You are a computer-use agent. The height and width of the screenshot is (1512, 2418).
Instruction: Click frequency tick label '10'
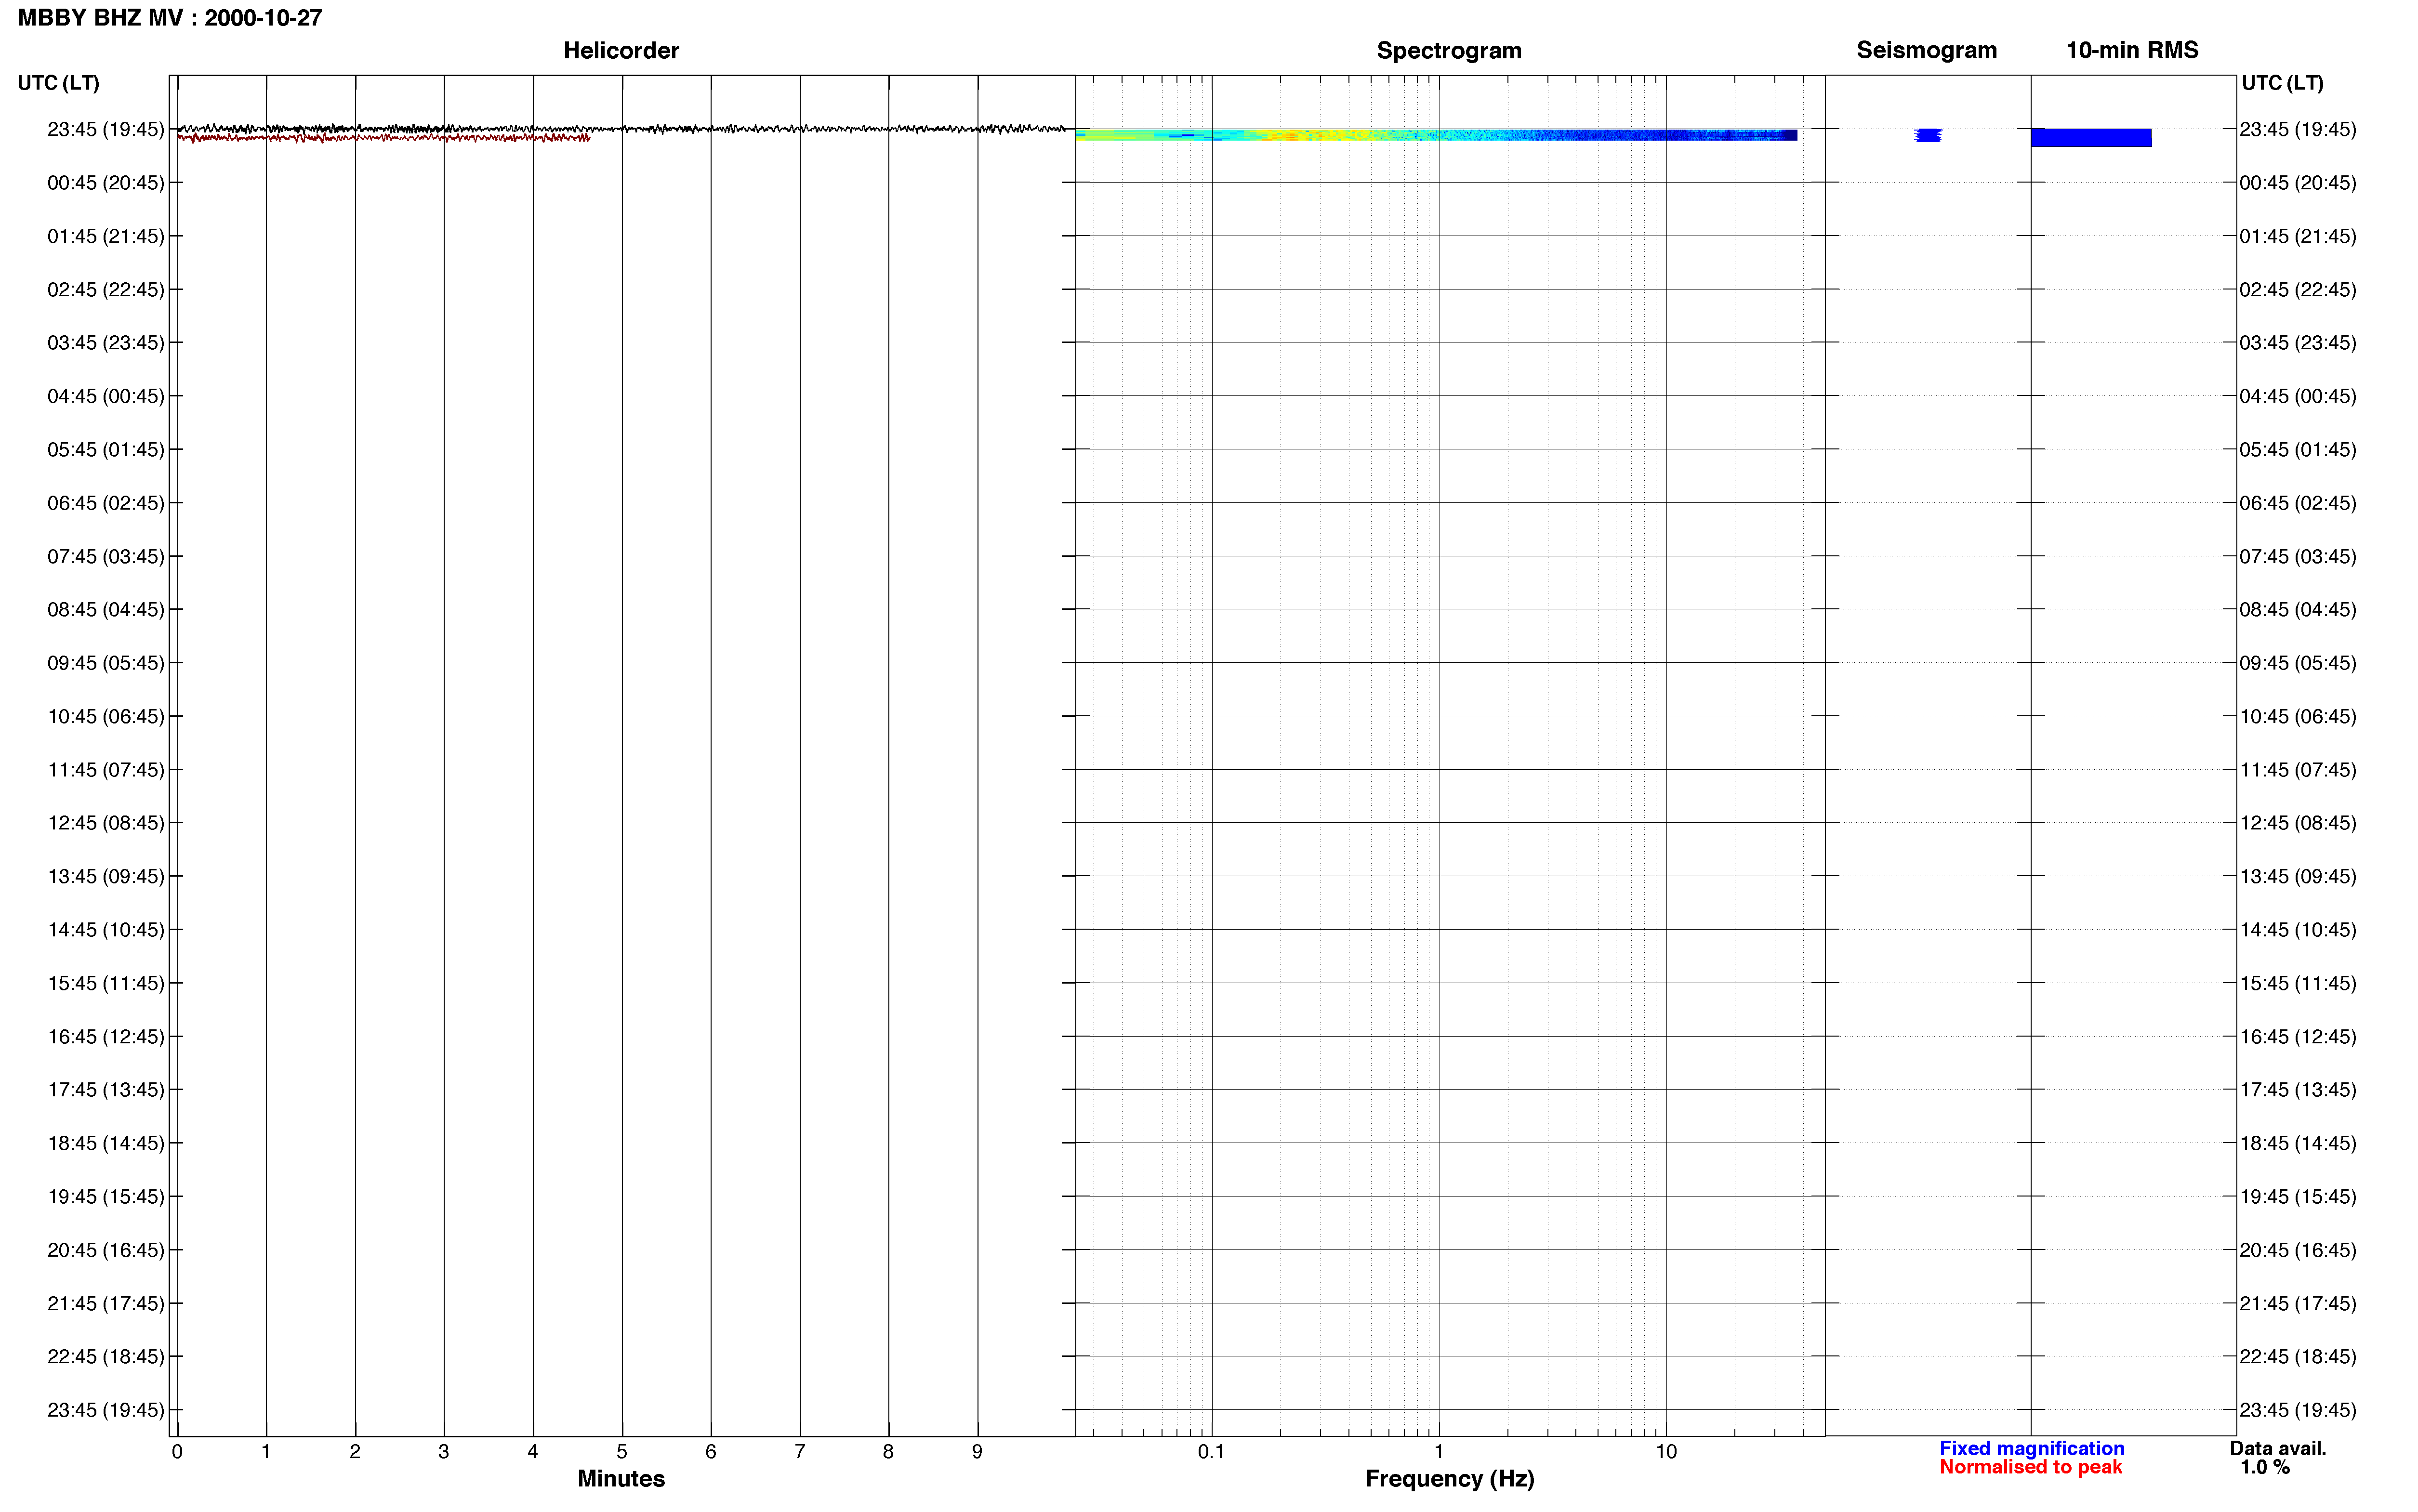point(1666,1452)
